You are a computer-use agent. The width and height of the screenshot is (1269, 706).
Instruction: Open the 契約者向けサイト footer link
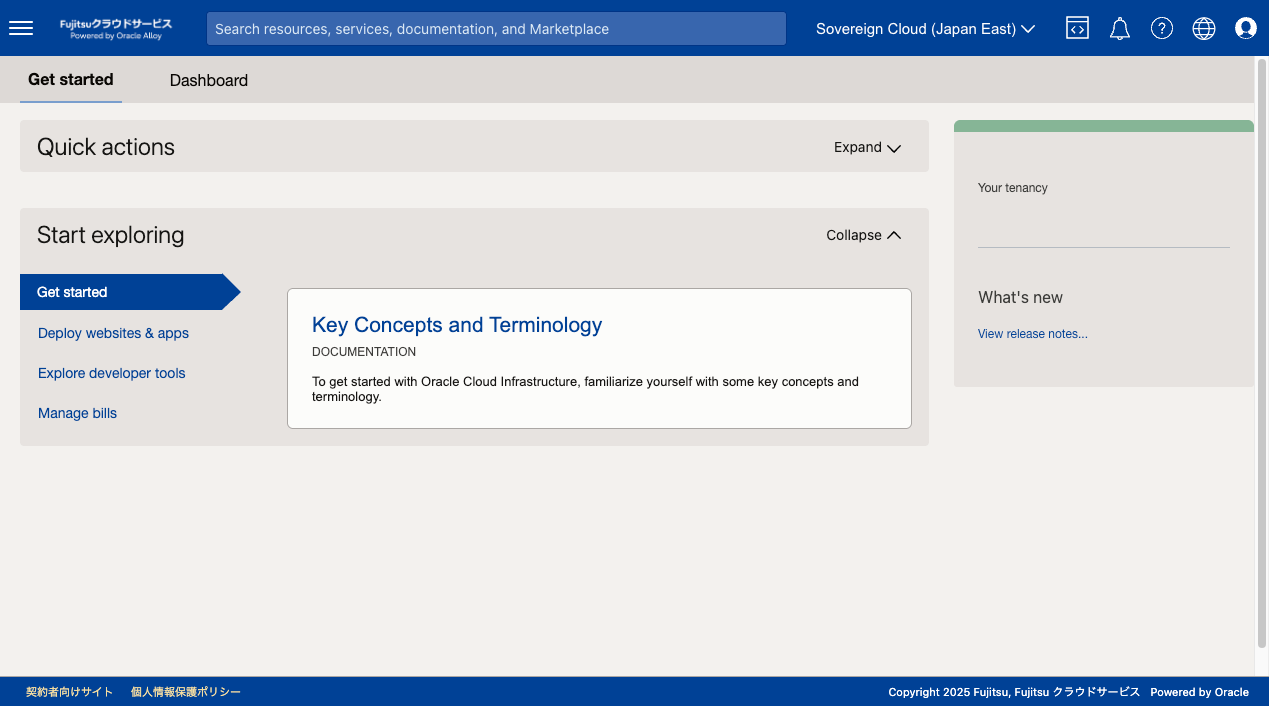[69, 691]
